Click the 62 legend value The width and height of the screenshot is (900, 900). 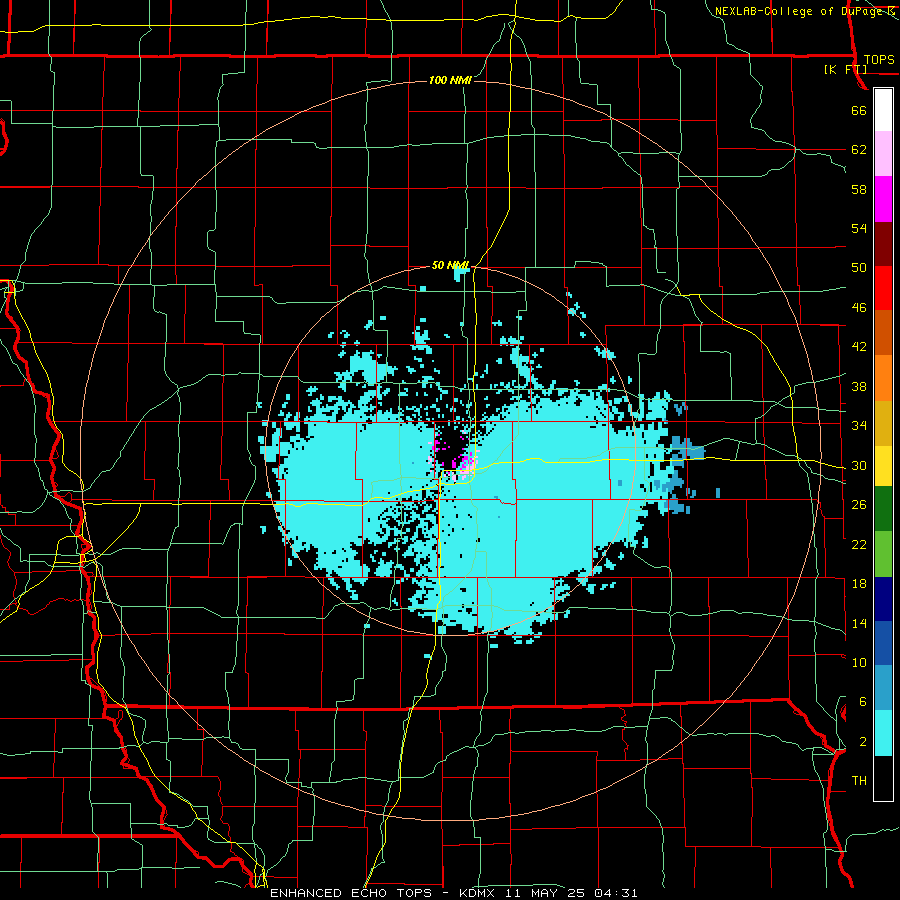859,150
